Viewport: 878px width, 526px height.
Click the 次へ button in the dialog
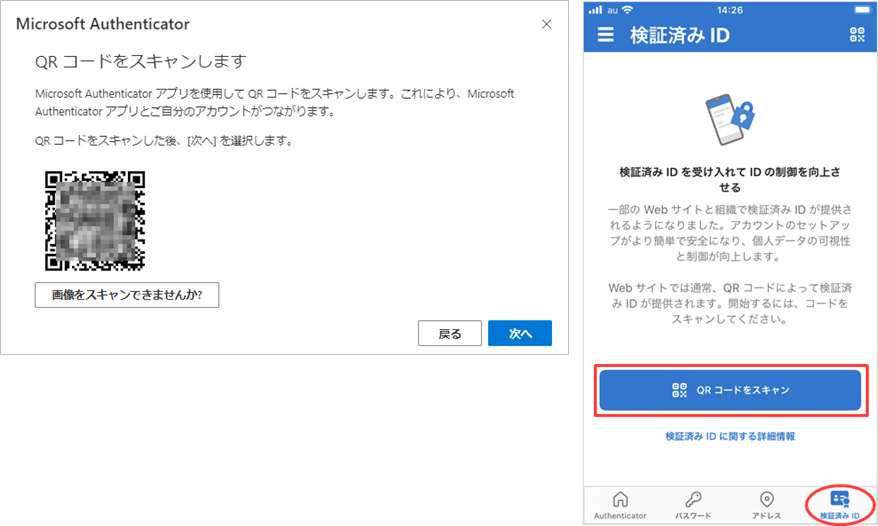(x=520, y=333)
